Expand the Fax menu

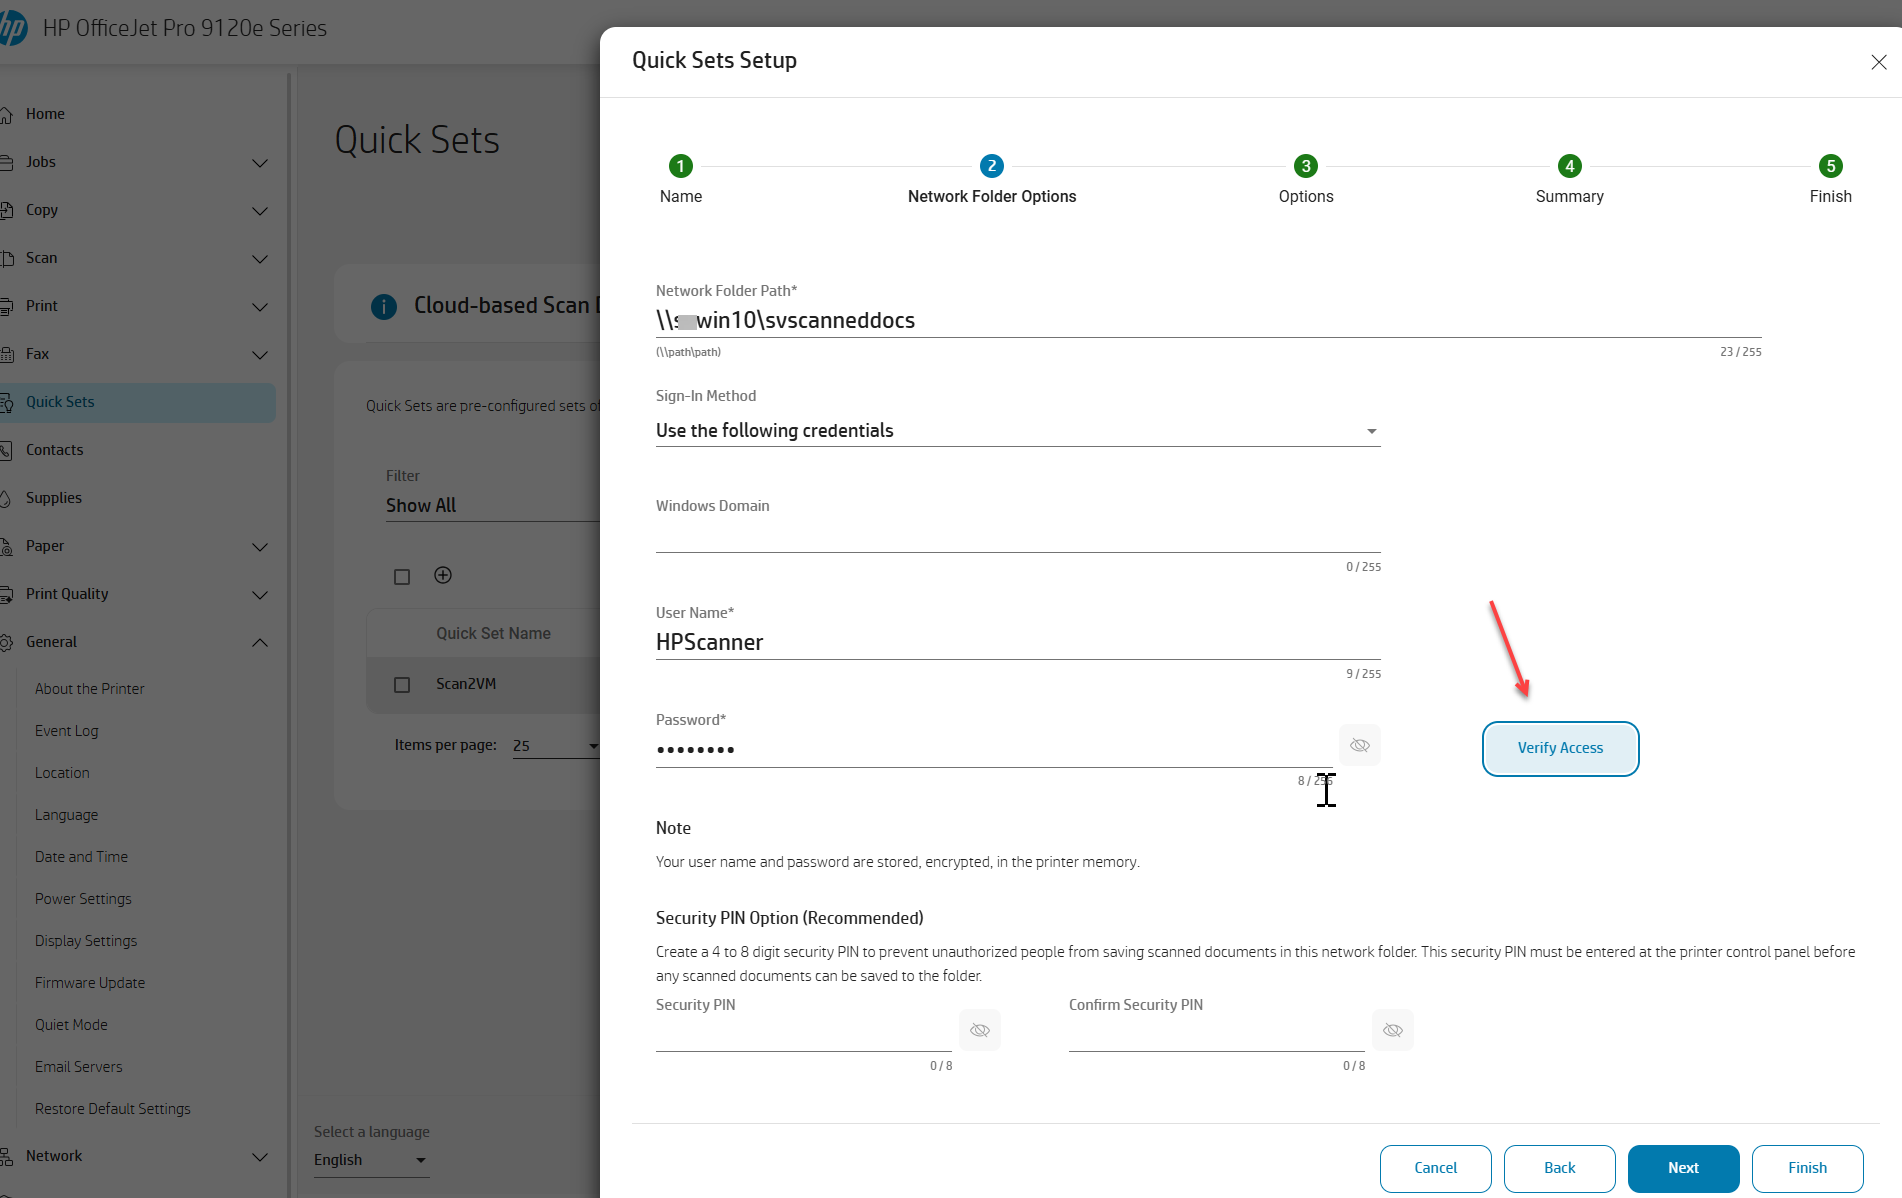pos(260,355)
